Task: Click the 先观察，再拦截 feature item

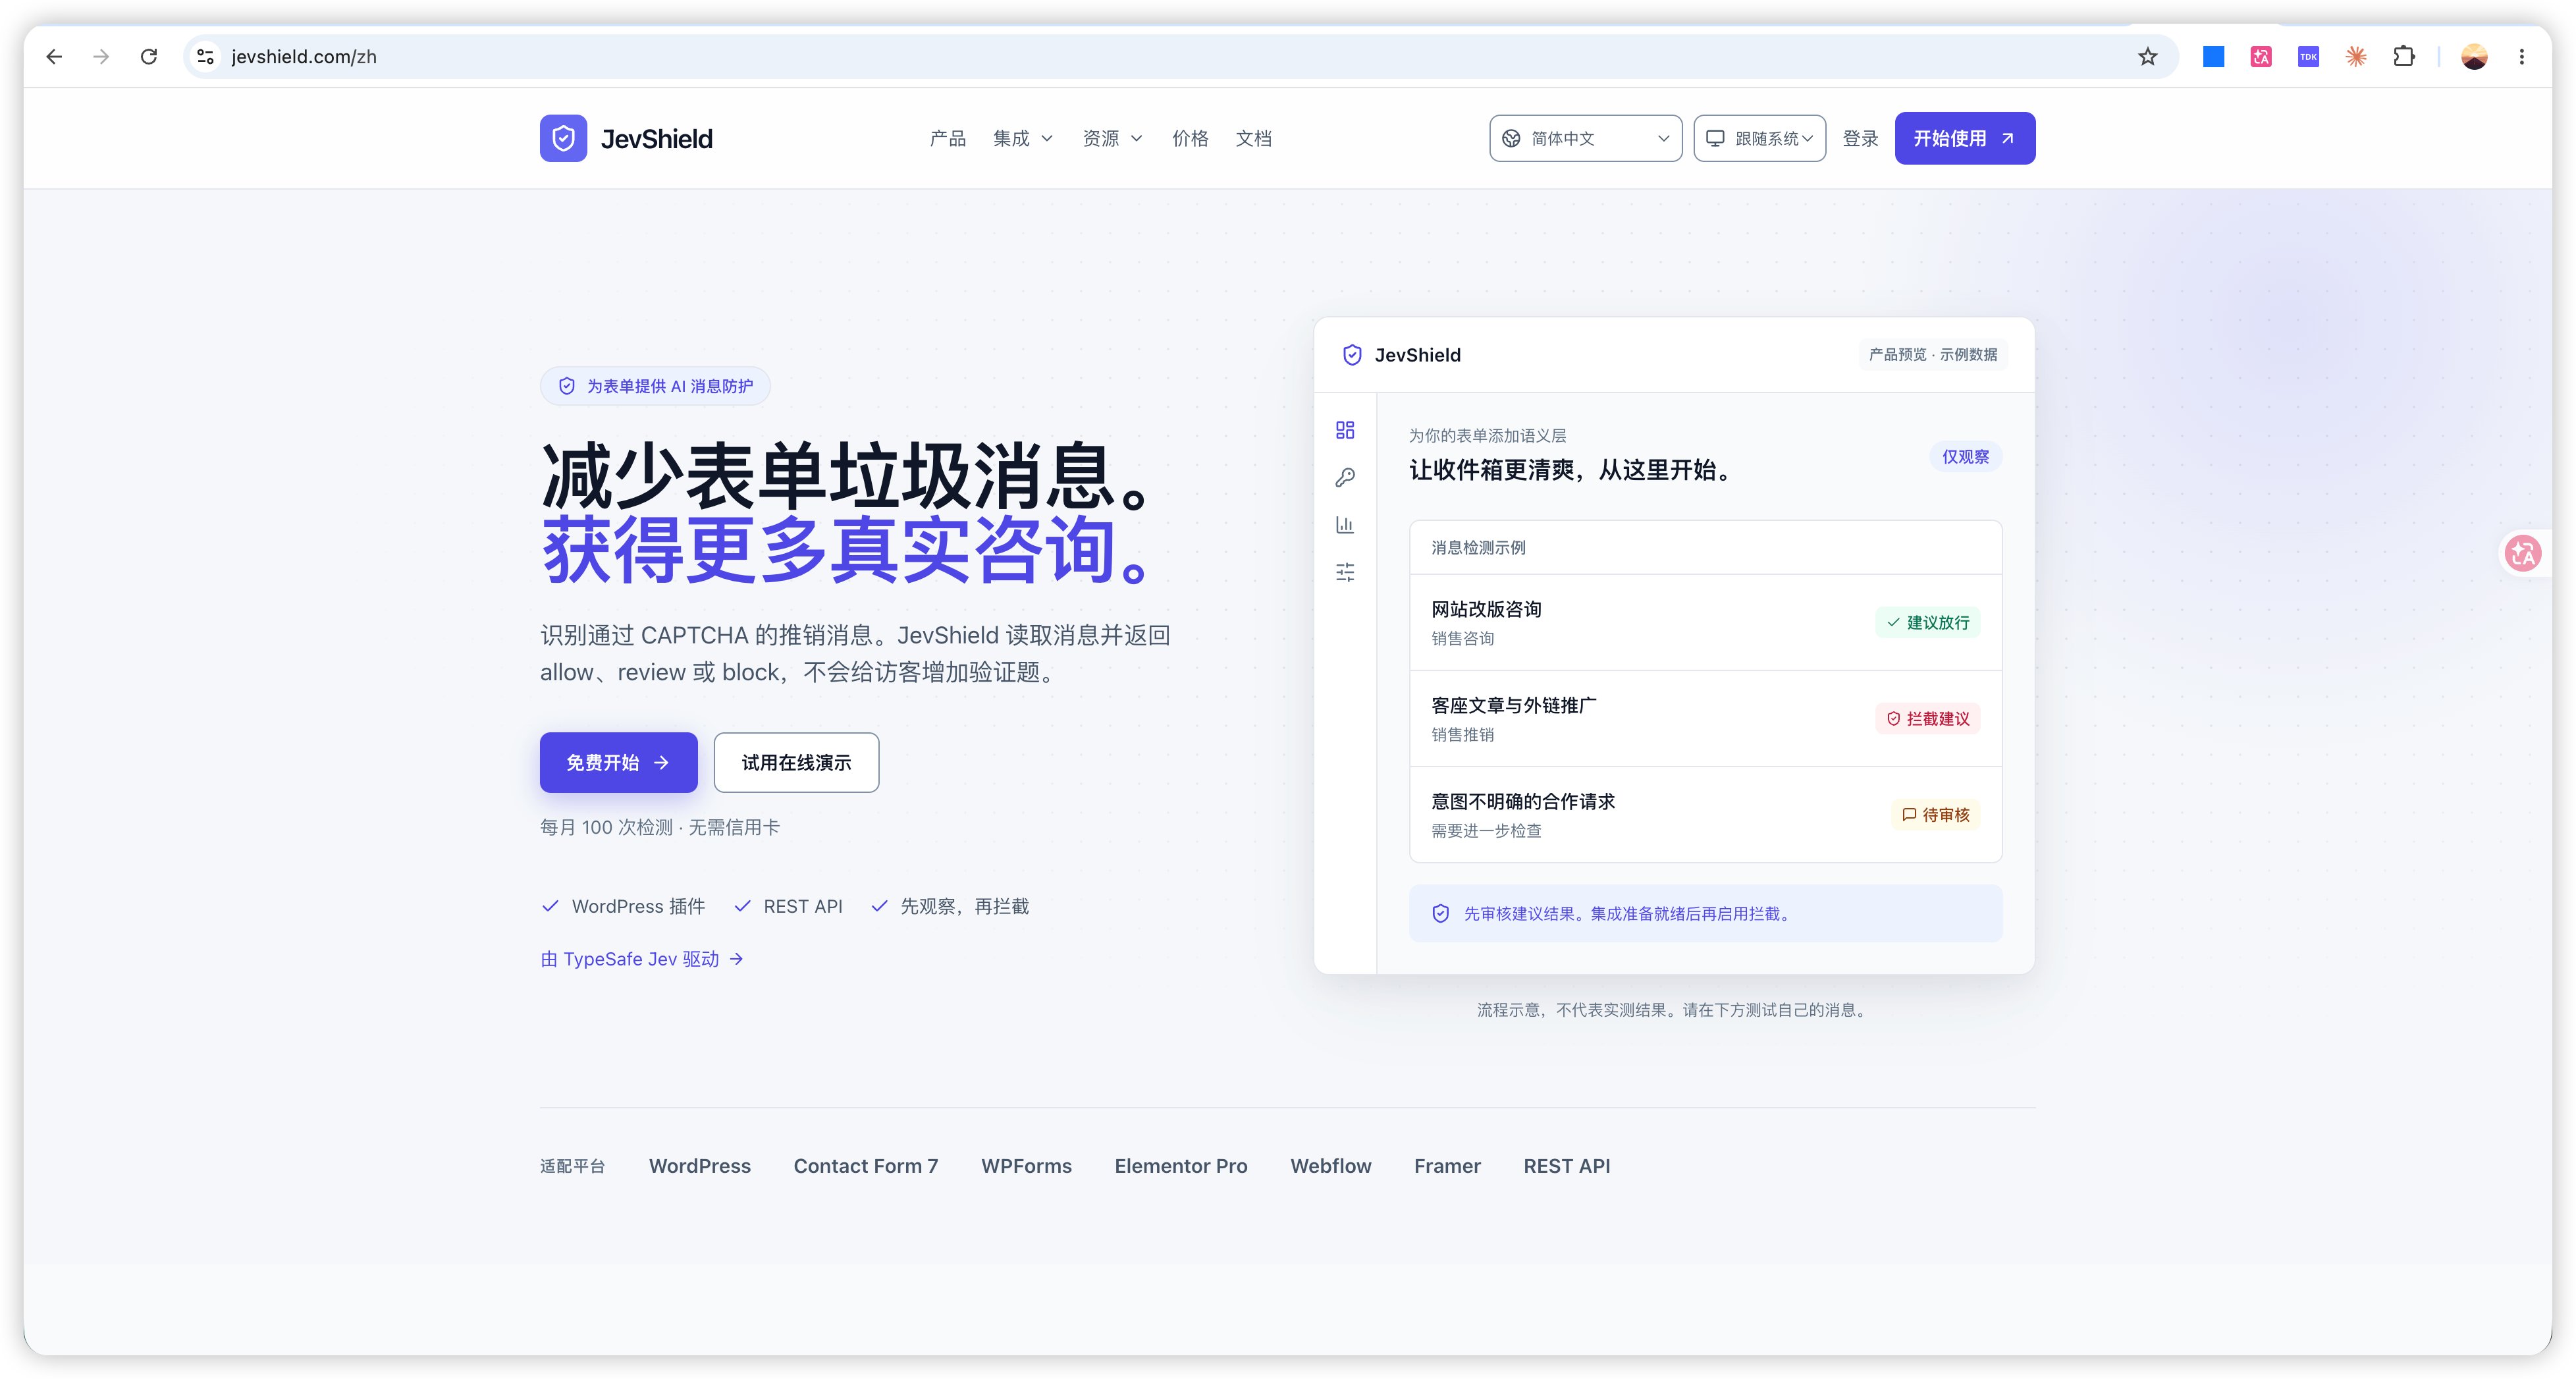Action: (x=950, y=906)
